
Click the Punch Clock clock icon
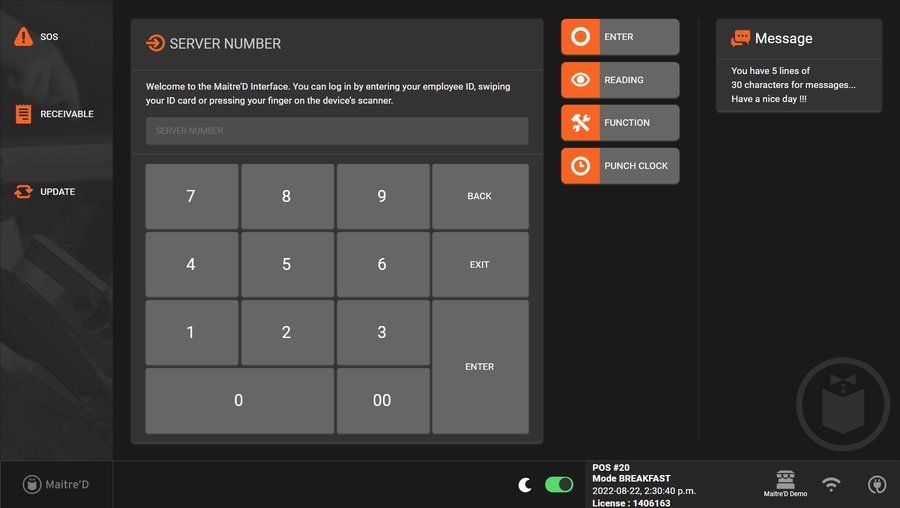pos(580,166)
